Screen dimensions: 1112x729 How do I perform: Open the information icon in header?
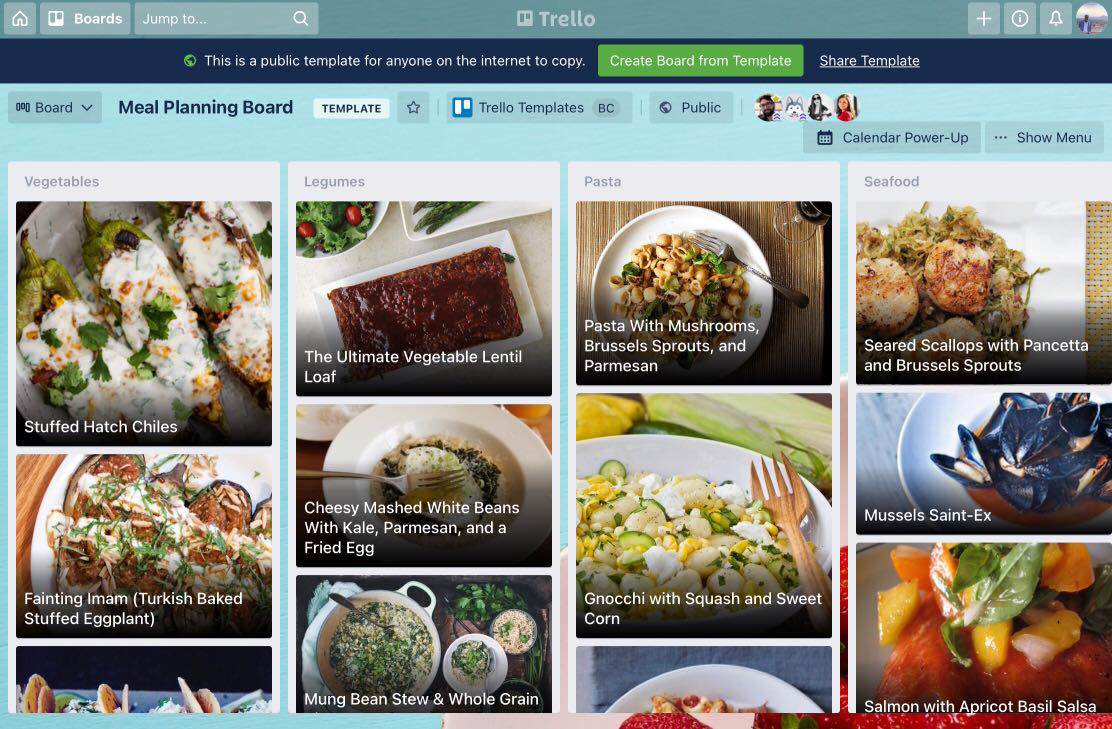[x=1020, y=18]
